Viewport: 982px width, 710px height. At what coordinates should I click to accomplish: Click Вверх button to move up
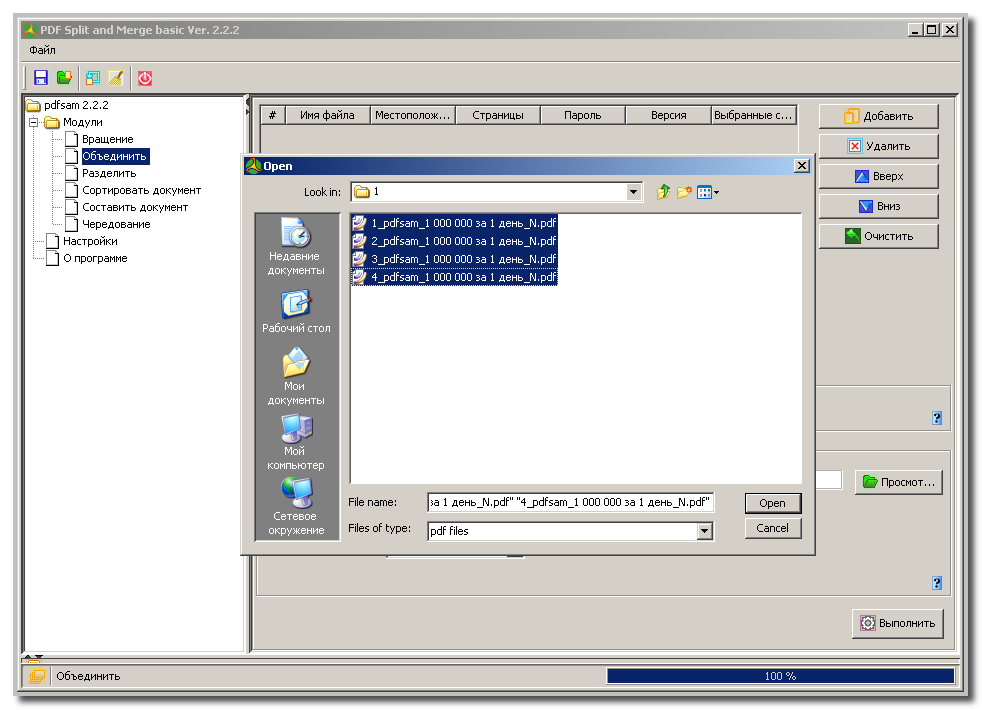(x=878, y=176)
